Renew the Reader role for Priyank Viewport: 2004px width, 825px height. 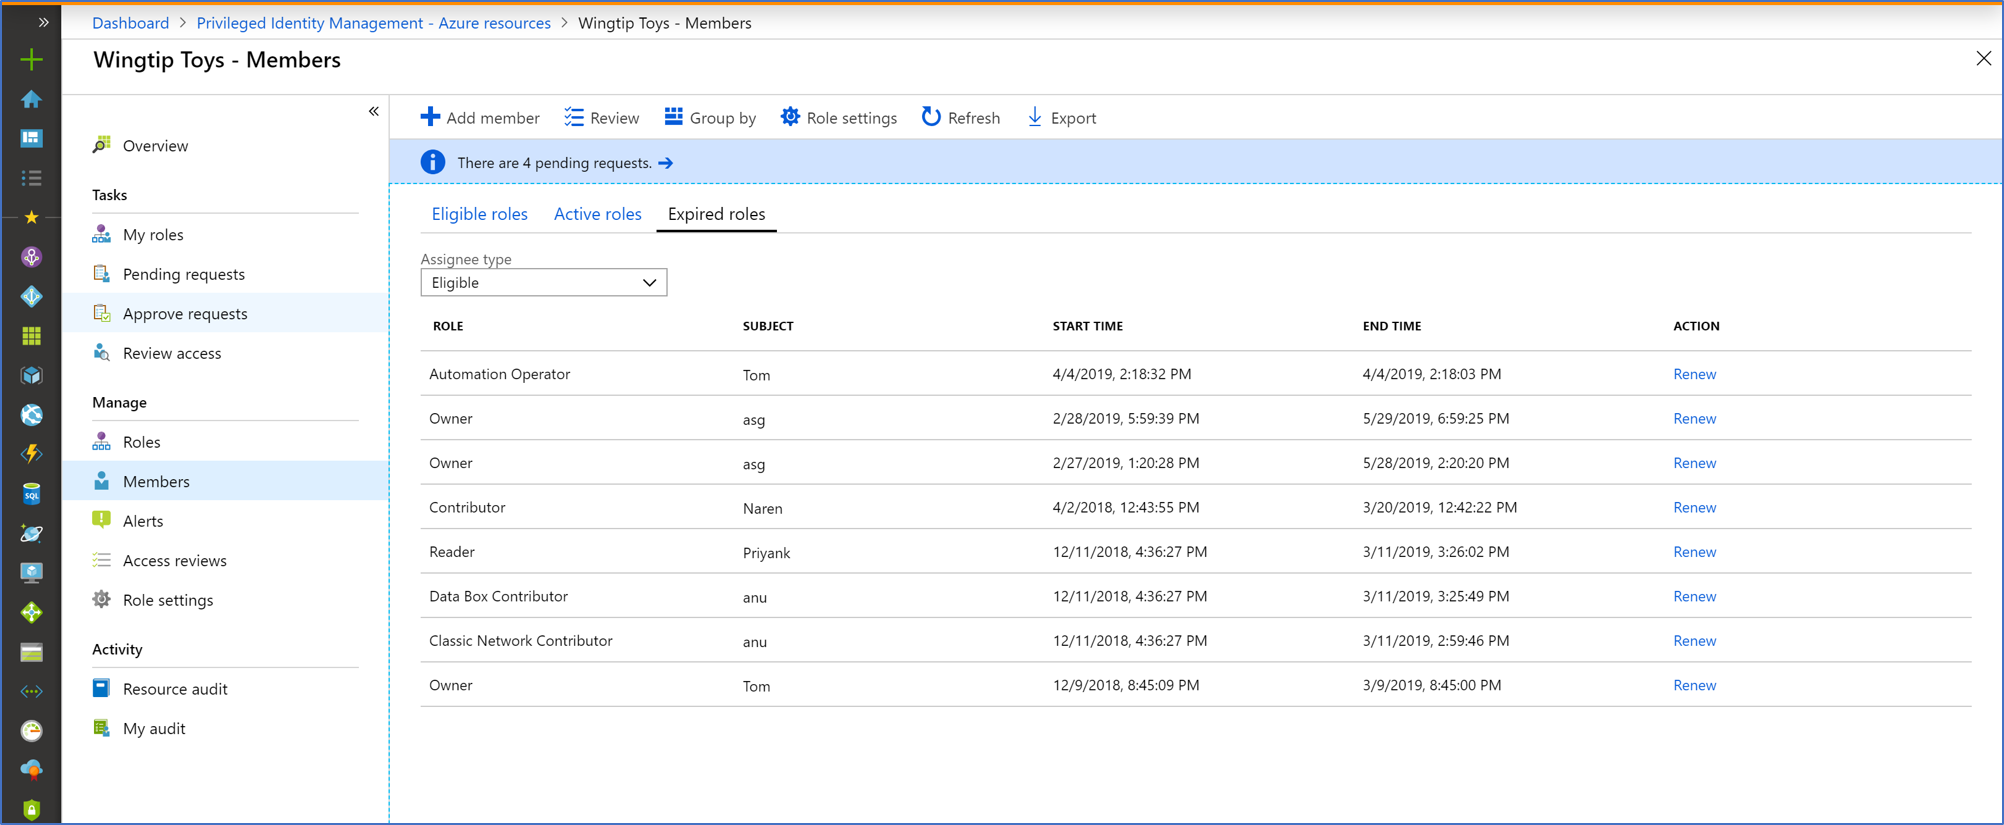(x=1694, y=552)
